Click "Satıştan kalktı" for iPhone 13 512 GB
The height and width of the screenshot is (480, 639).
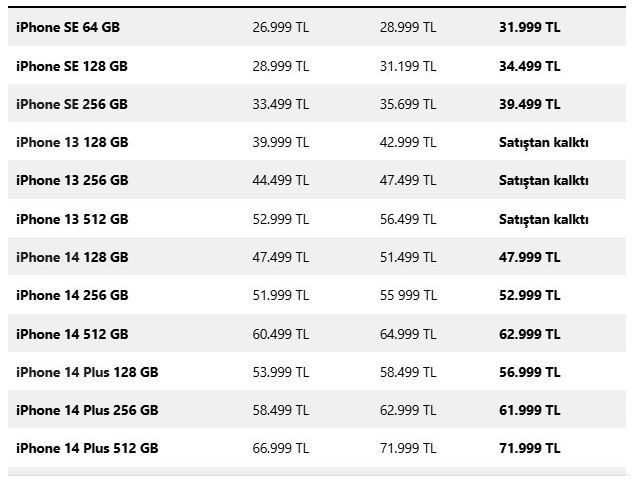click(x=543, y=219)
